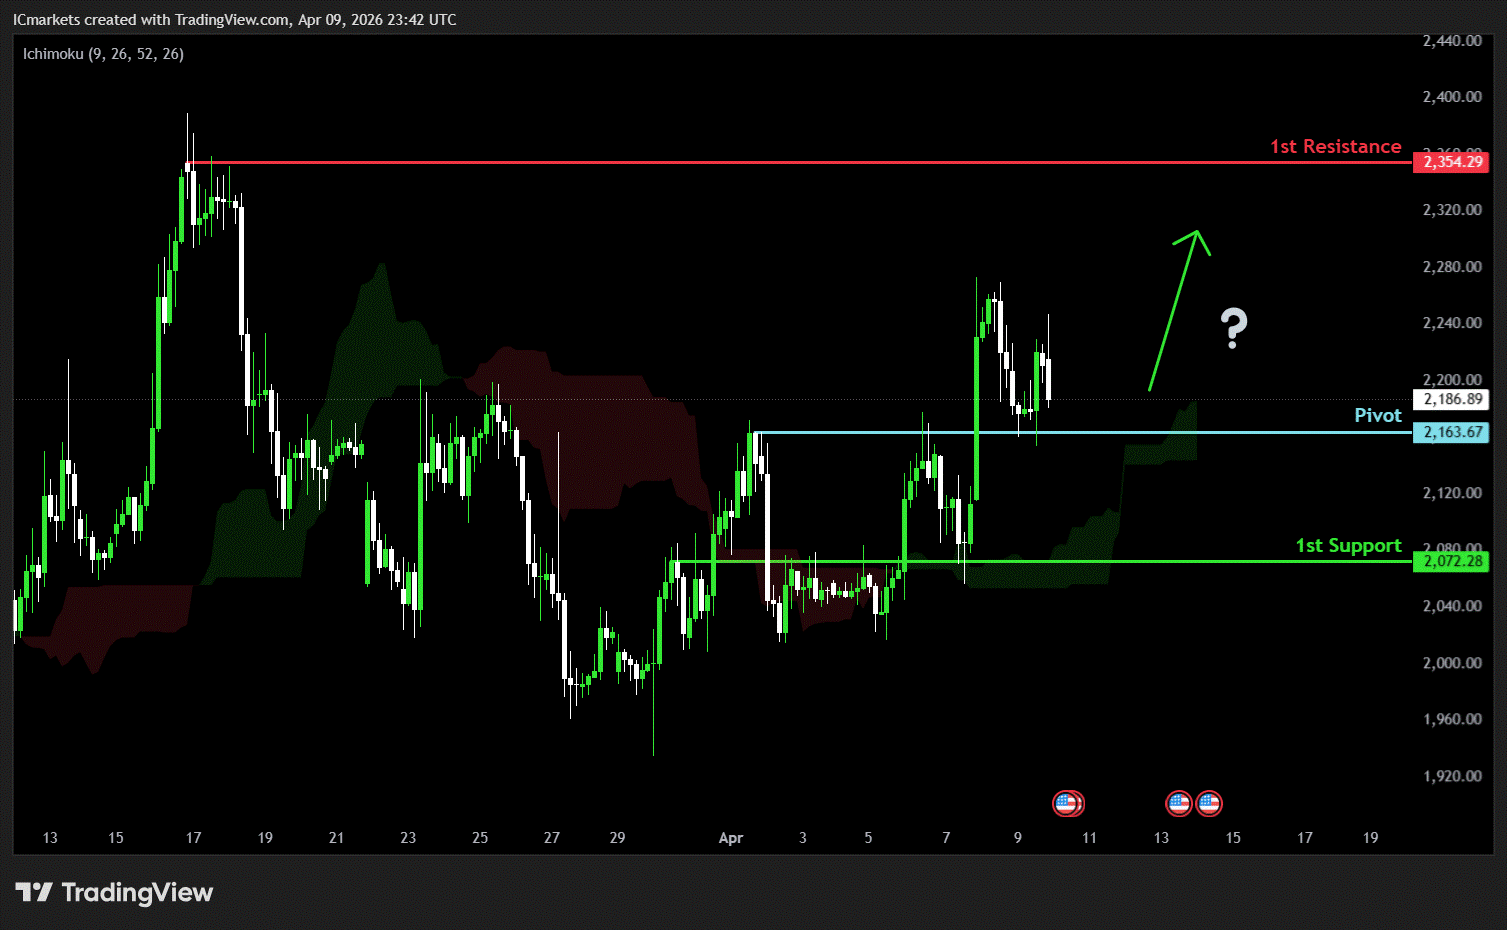Select the "1st Support" text label
The image size is (1507, 930).
[1348, 545]
